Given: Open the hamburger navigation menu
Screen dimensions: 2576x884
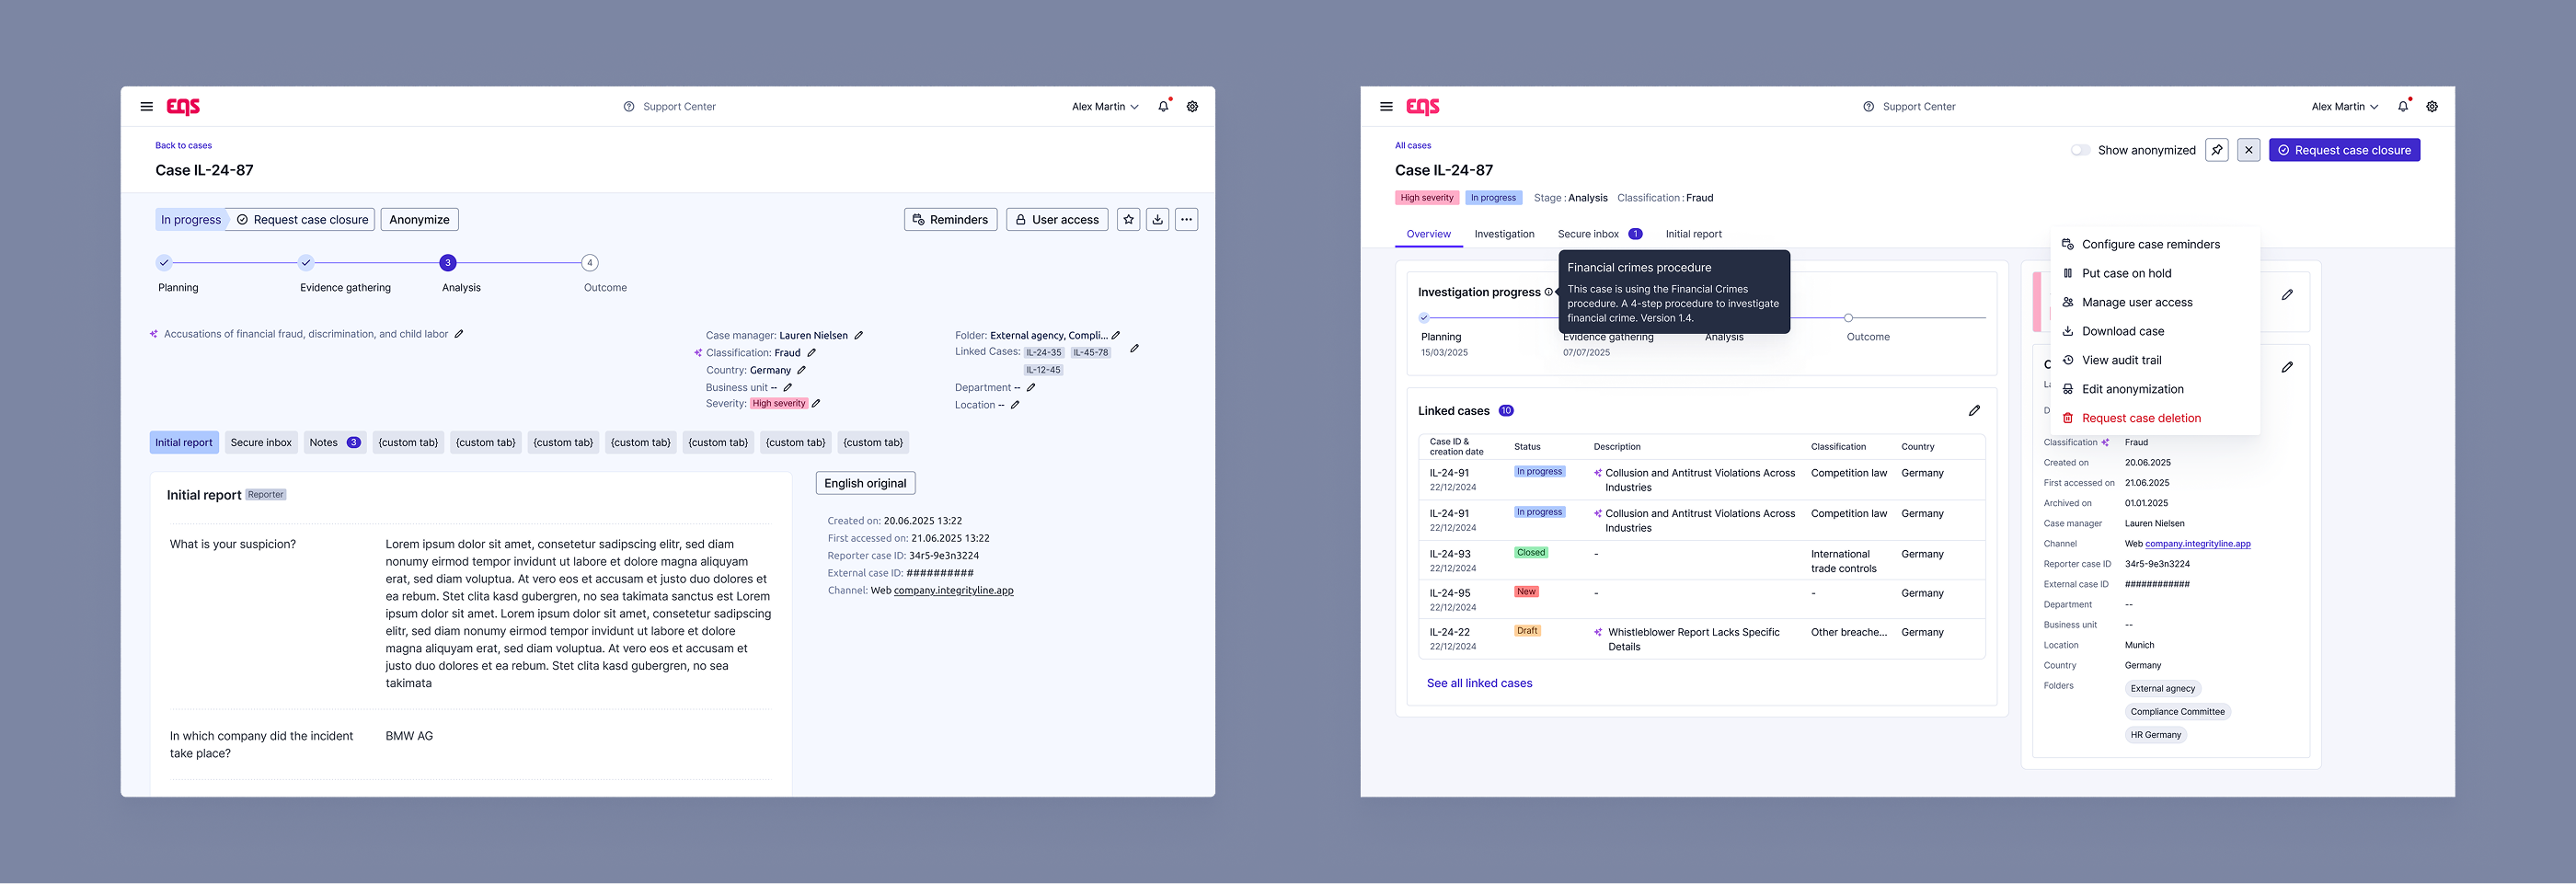Looking at the screenshot, I should click(x=146, y=106).
